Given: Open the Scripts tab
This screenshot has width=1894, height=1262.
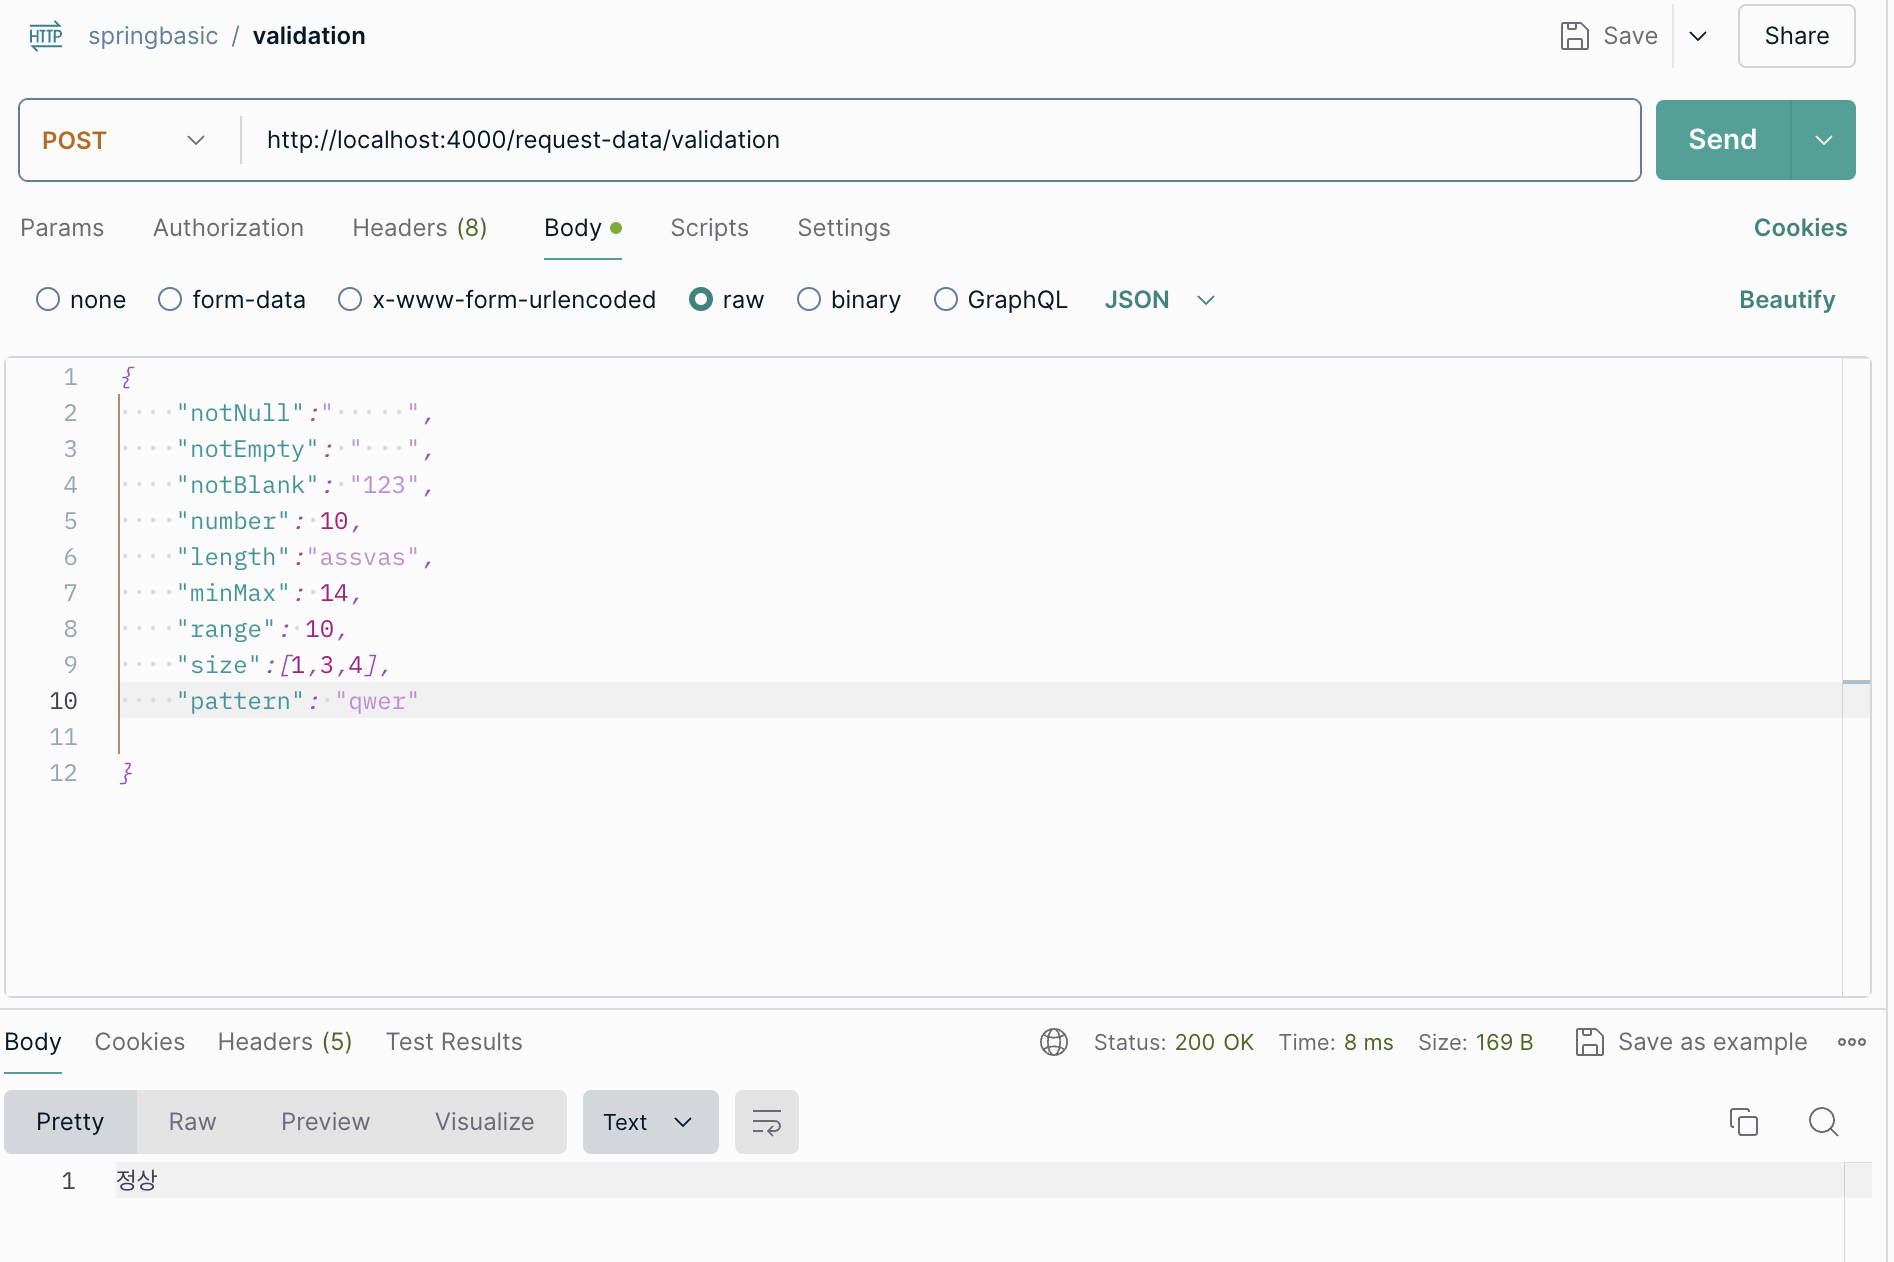Looking at the screenshot, I should click(x=710, y=228).
